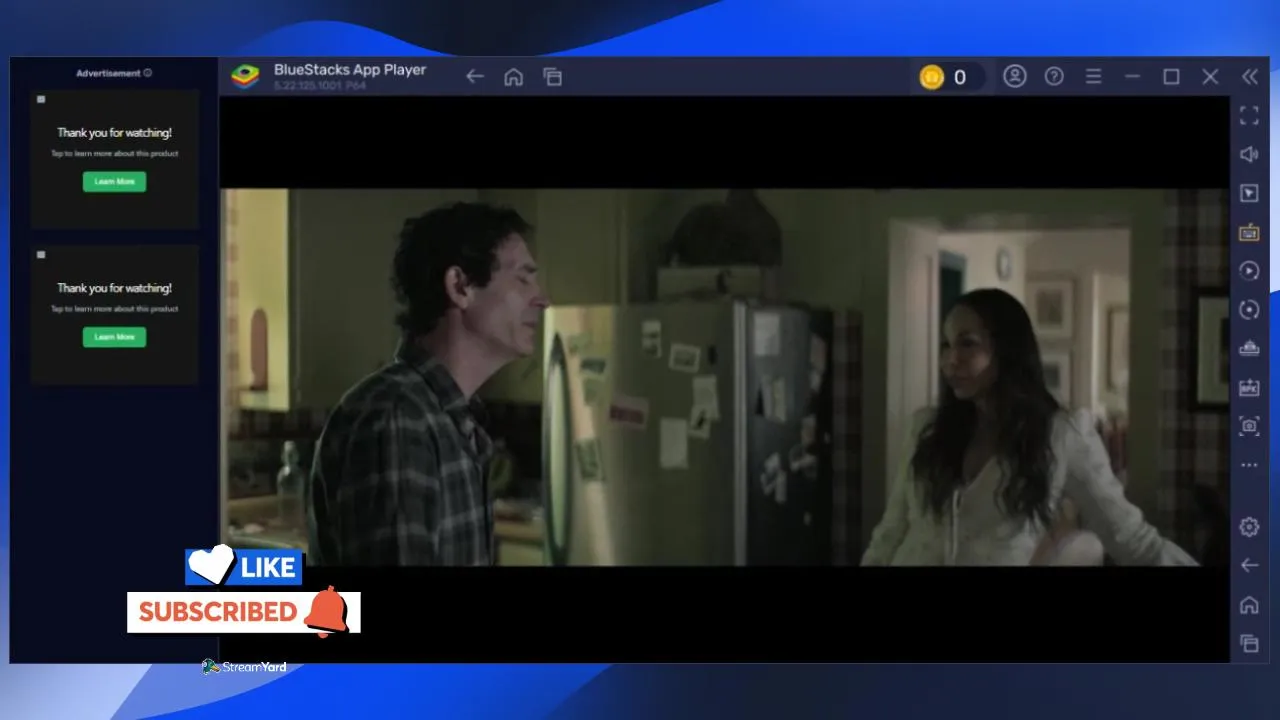Click the recent apps icon in side toolbar
The height and width of the screenshot is (720, 1280).
(1249, 644)
